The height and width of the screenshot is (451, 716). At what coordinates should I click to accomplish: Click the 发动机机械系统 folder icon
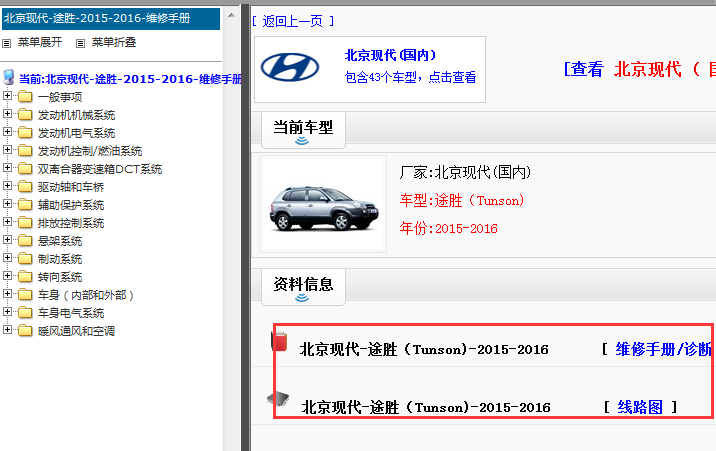pyautogui.click(x=25, y=115)
